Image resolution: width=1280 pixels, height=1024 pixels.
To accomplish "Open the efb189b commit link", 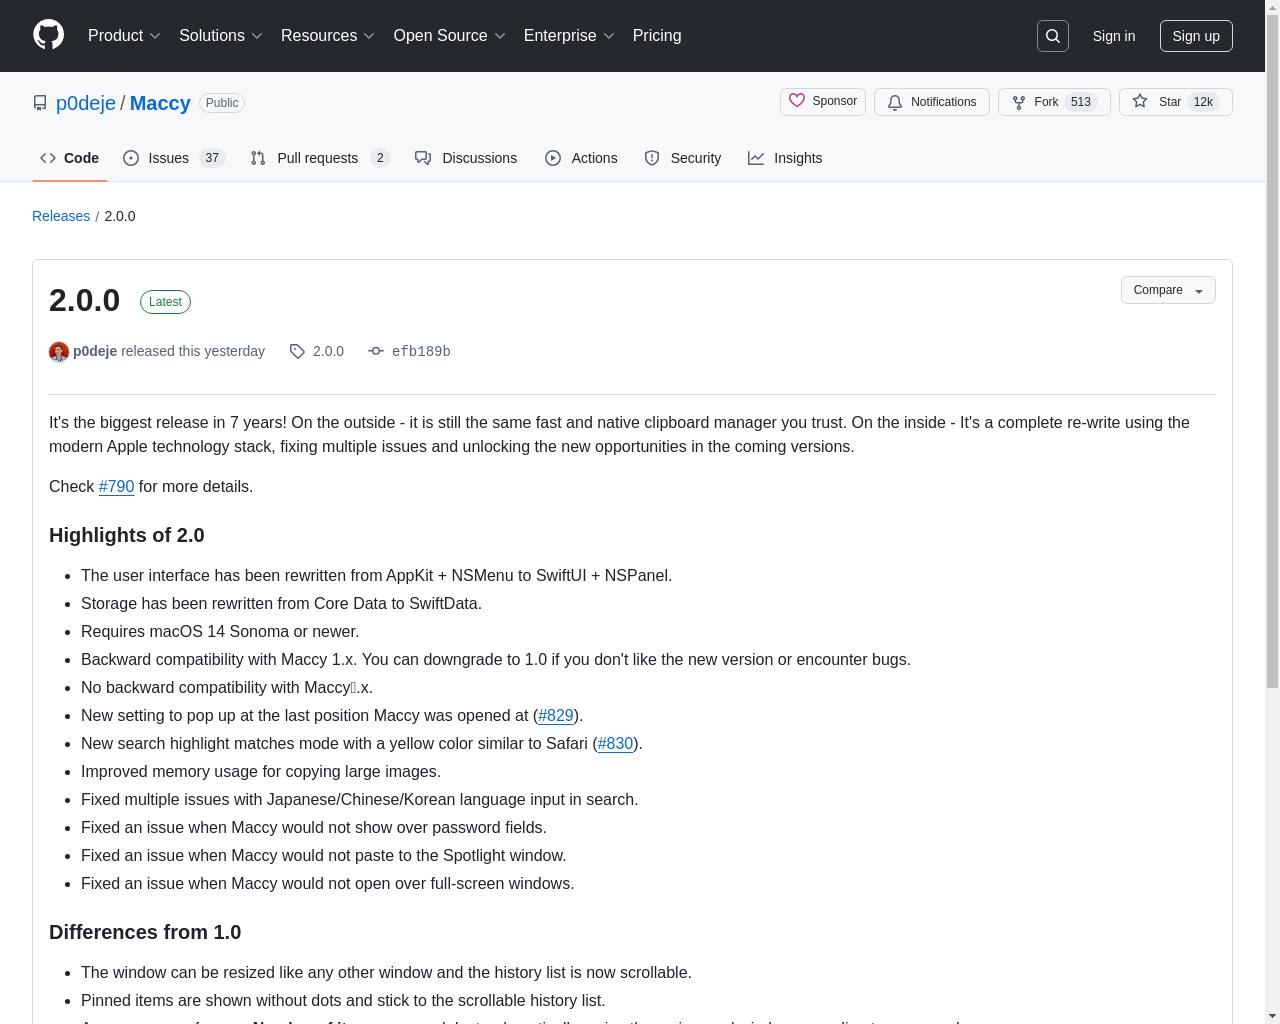I will pos(421,351).
